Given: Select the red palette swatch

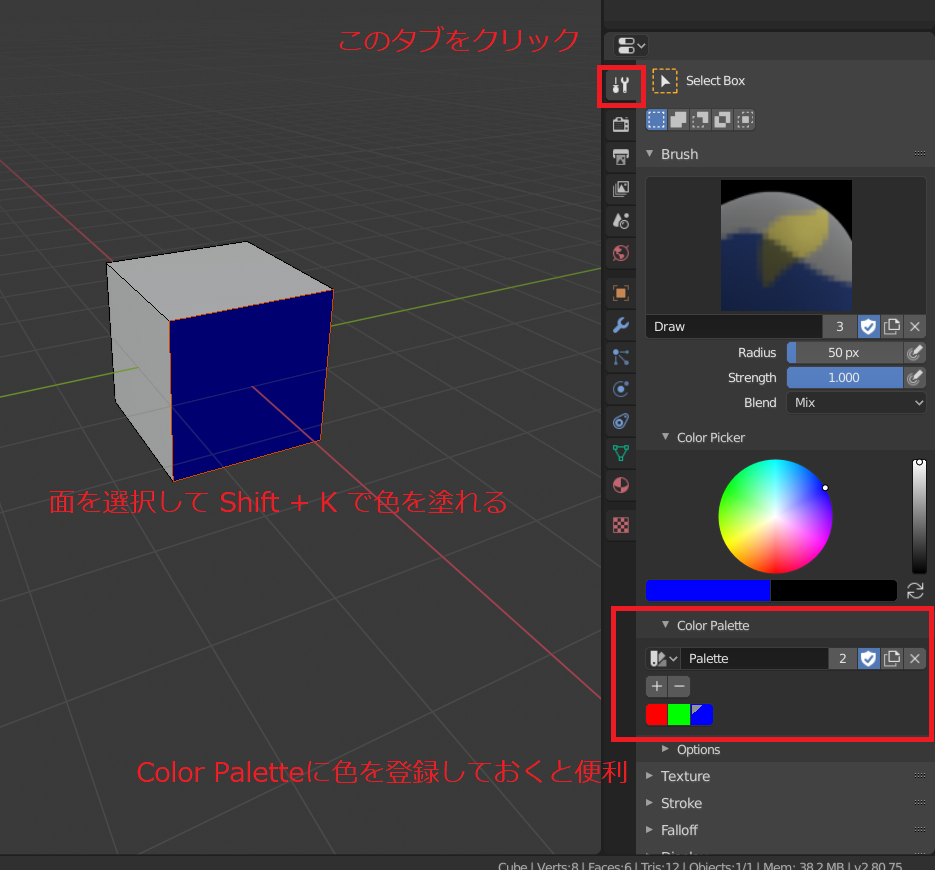Looking at the screenshot, I should [x=657, y=714].
